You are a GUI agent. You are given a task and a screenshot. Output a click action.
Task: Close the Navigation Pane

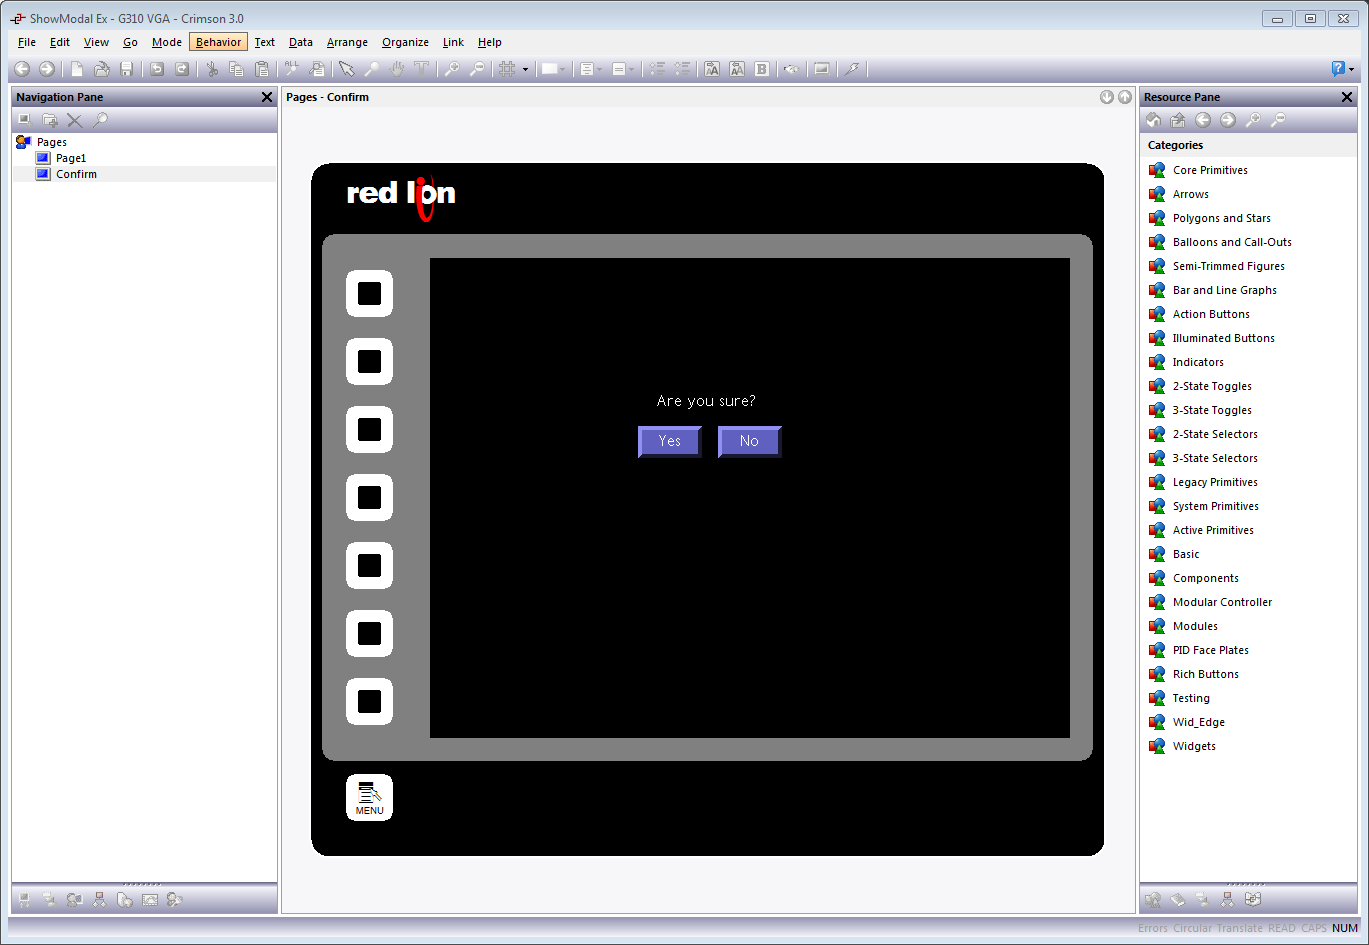point(267,97)
